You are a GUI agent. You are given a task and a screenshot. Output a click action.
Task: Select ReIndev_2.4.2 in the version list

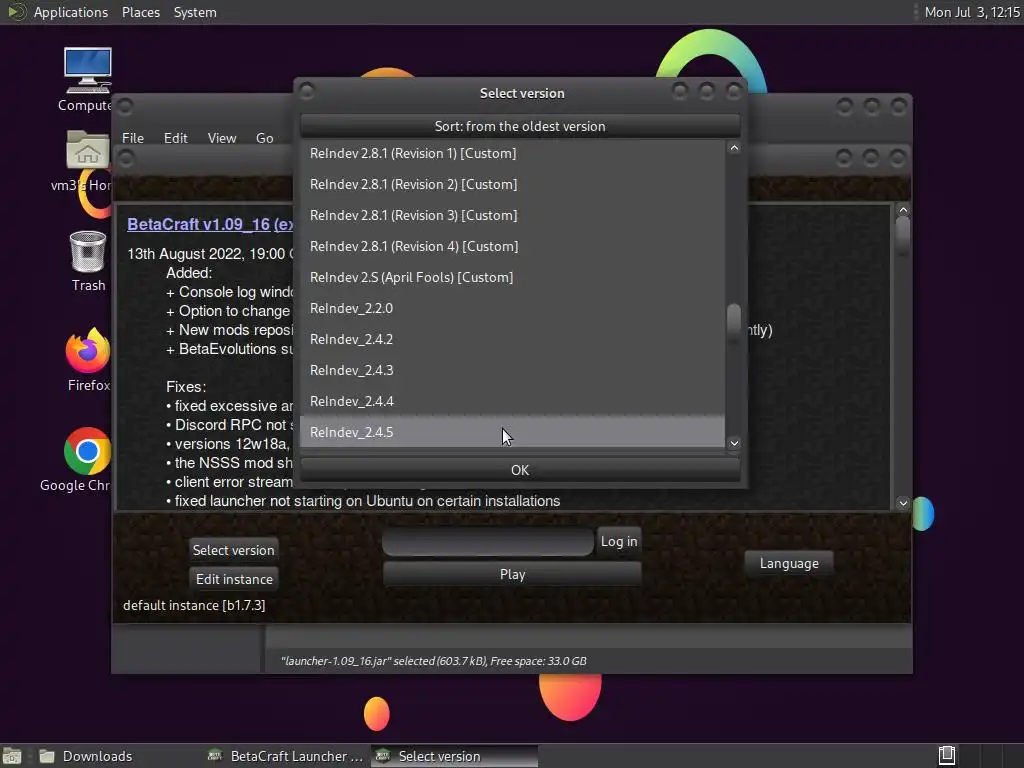coord(512,339)
